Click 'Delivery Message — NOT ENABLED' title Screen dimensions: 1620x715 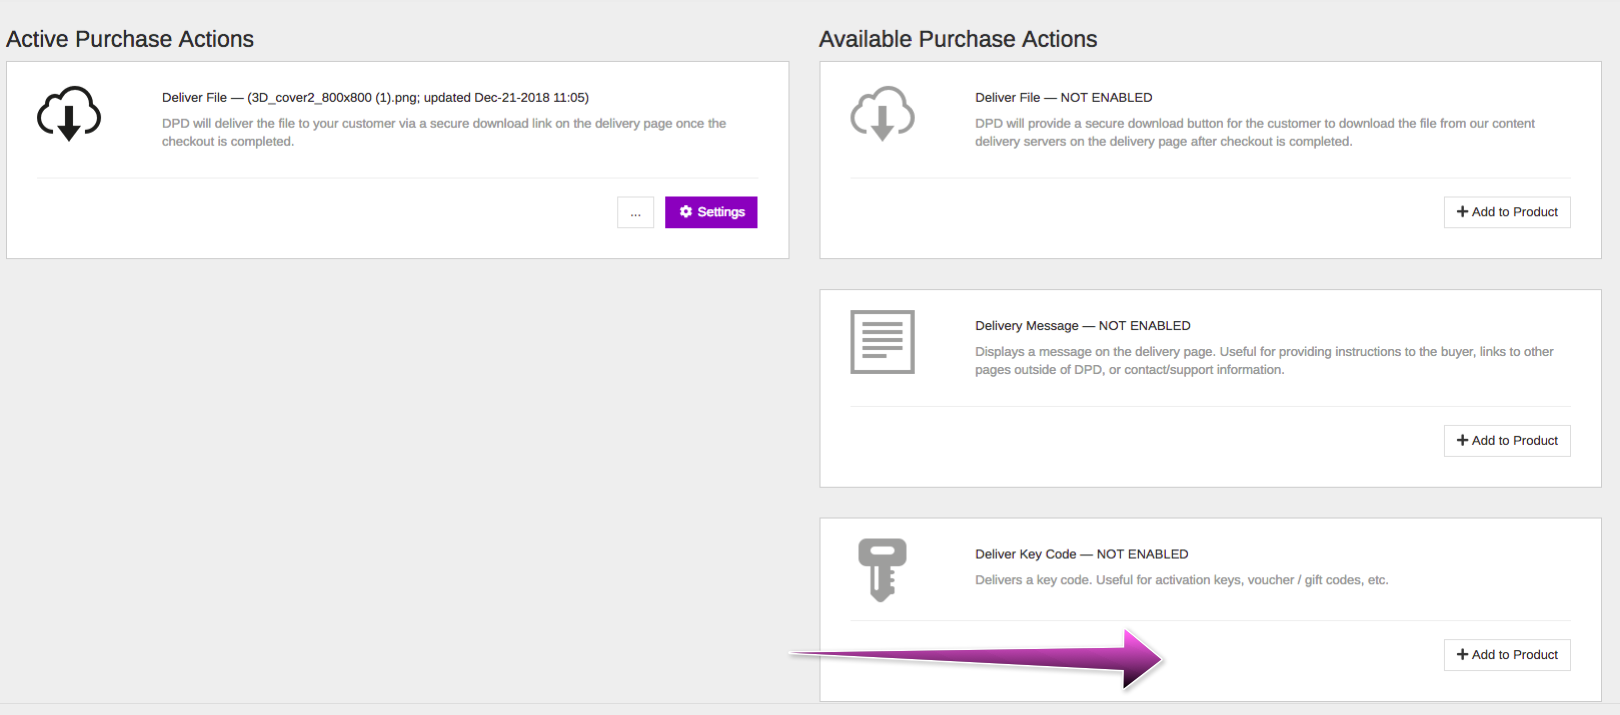point(1083,326)
